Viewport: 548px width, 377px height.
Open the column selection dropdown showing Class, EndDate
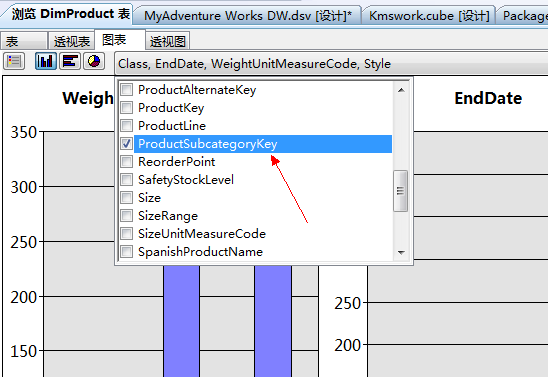(331, 64)
